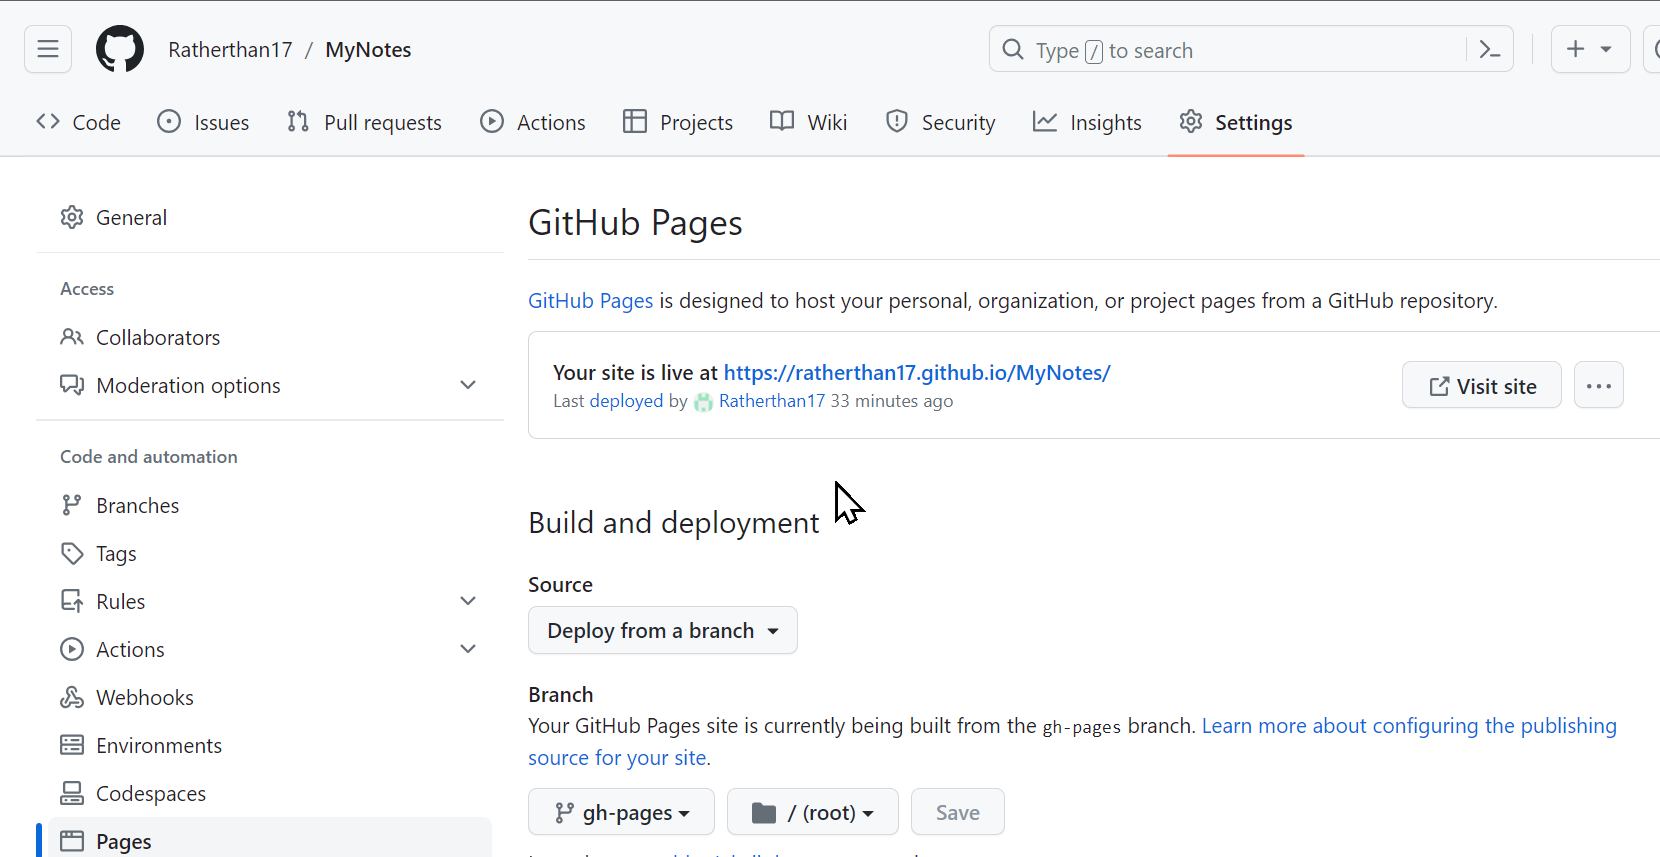The width and height of the screenshot is (1660, 857).
Task: Open the repository Actions tab
Action: pos(533,122)
